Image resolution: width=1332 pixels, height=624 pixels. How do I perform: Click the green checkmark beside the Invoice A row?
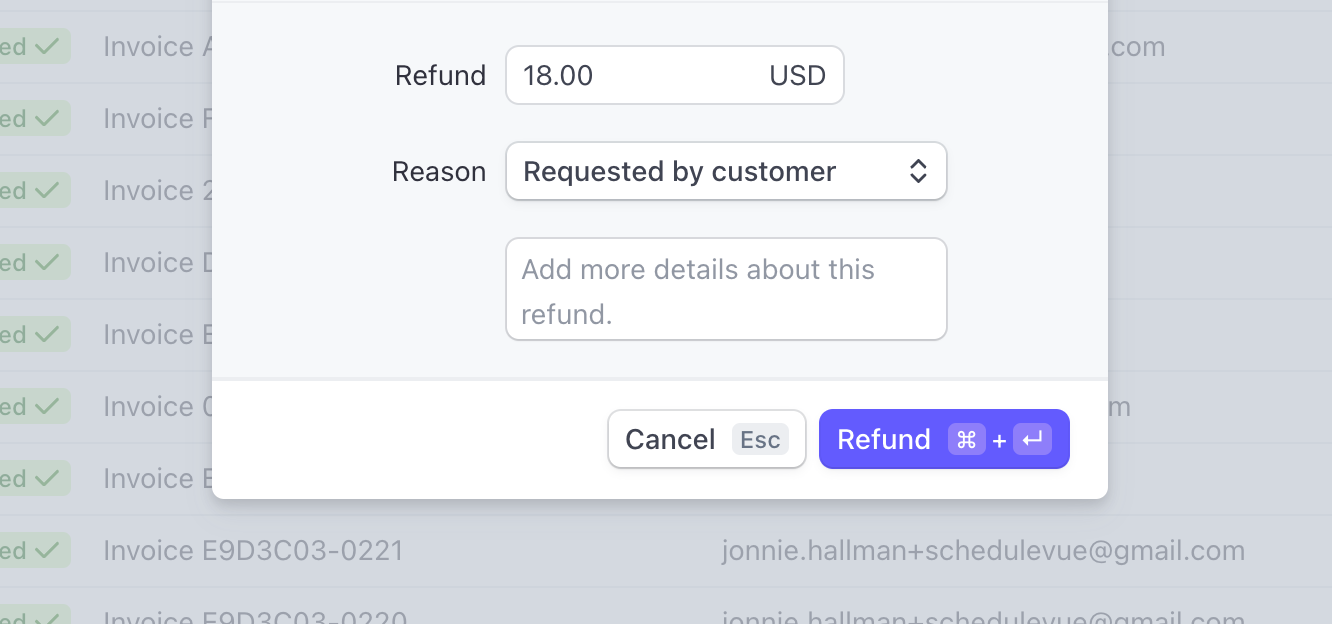pos(46,47)
